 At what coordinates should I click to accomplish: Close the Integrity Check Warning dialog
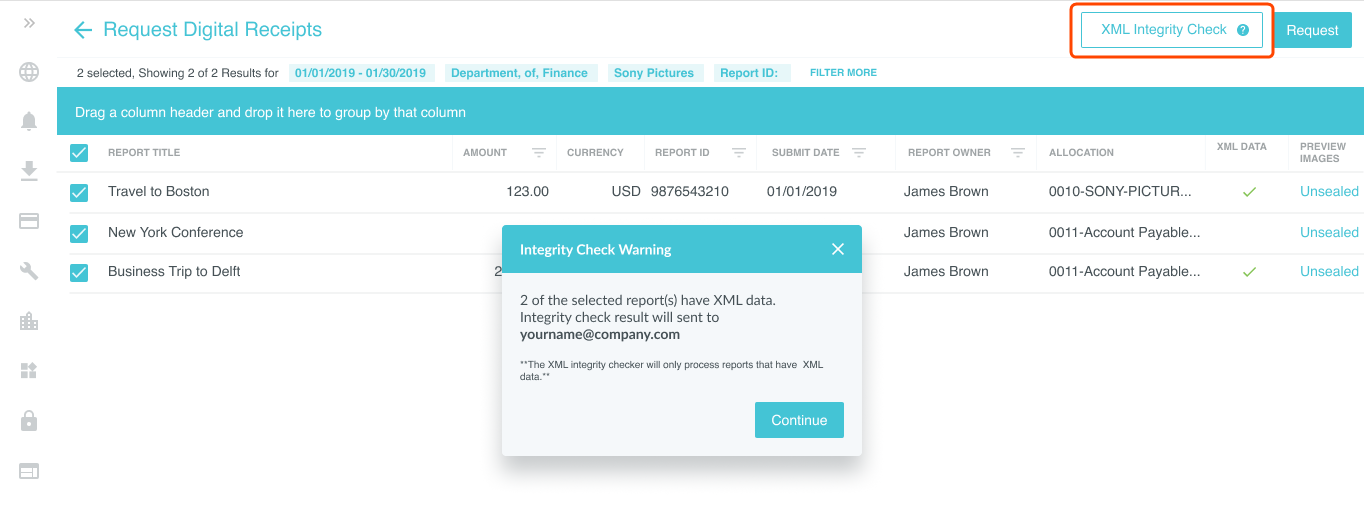[838, 249]
